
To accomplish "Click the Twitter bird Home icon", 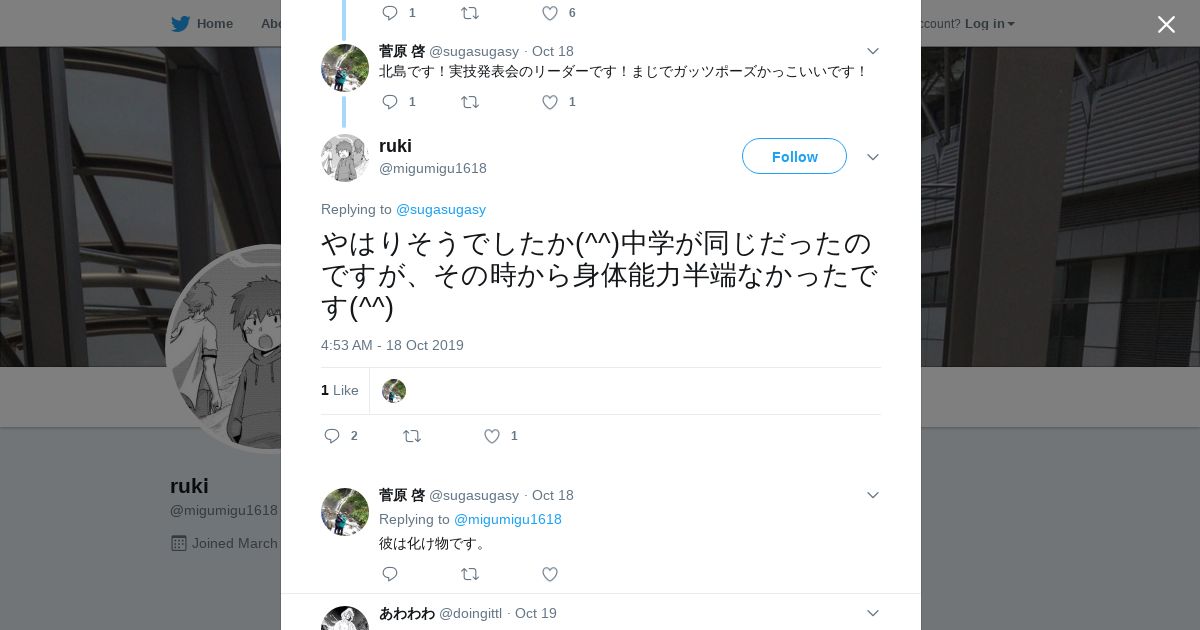I will point(180,24).
